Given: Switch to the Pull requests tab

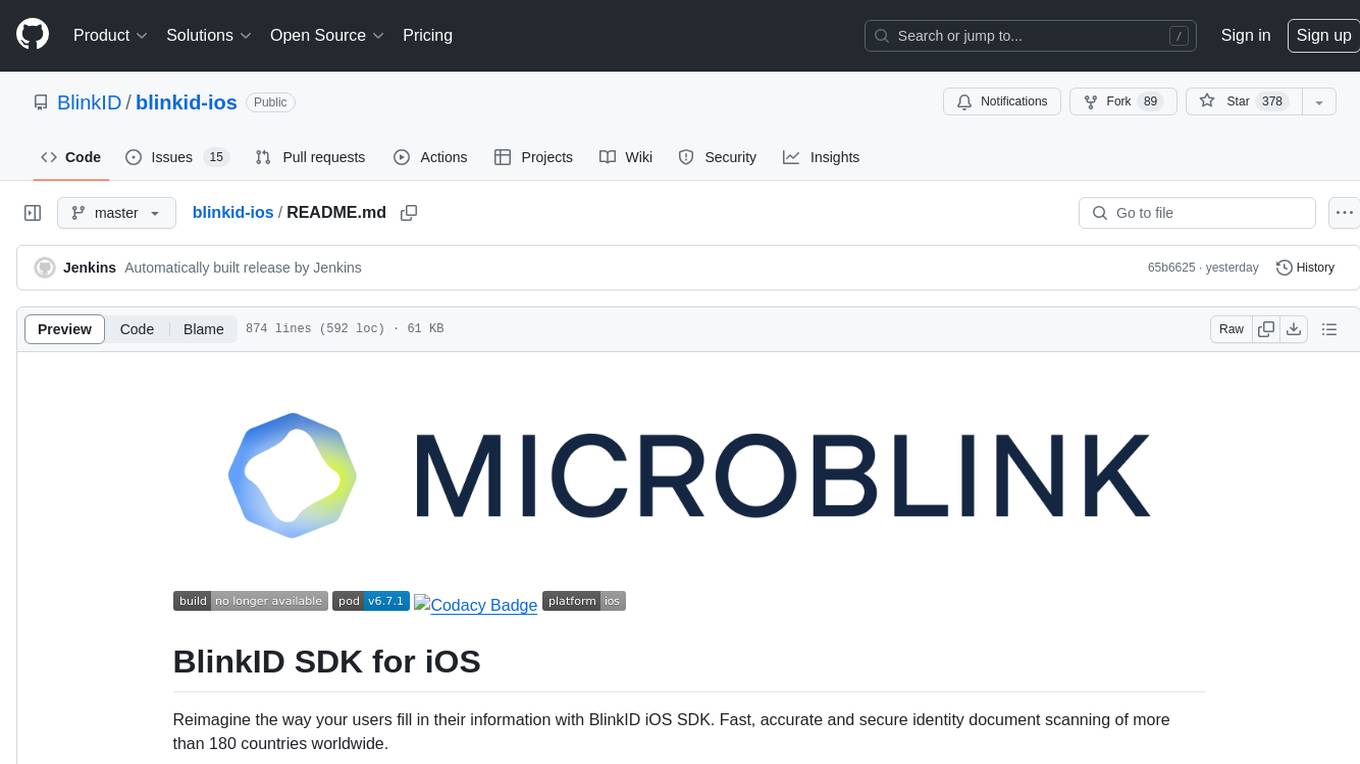Looking at the screenshot, I should click(x=310, y=157).
